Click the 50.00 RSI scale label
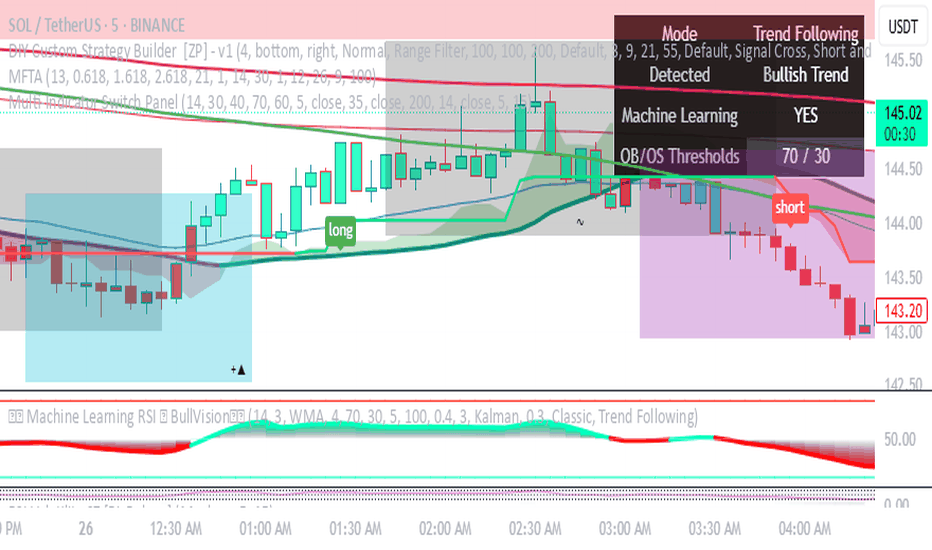932x550 pixels. click(x=899, y=439)
